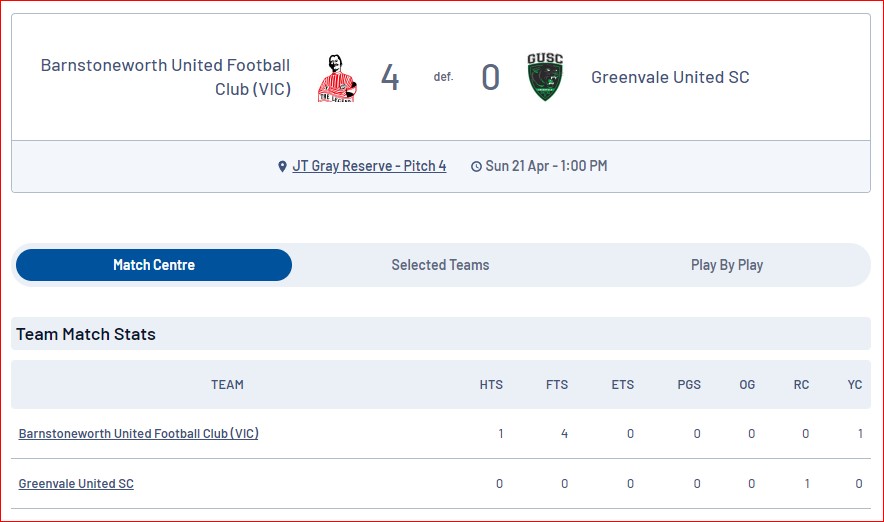884x522 pixels.
Task: Switch to the Selected Teams tab
Action: tap(440, 265)
